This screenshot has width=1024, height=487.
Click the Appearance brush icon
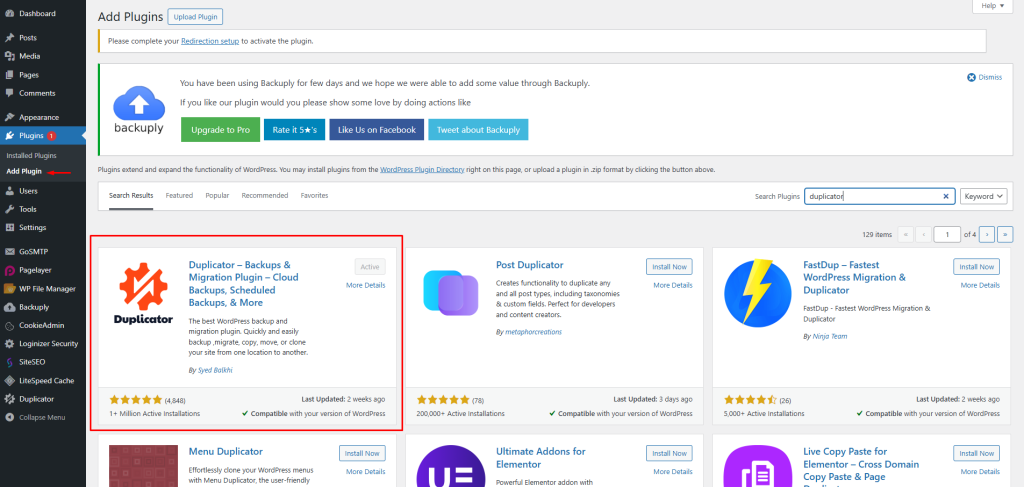pyautogui.click(x=9, y=118)
